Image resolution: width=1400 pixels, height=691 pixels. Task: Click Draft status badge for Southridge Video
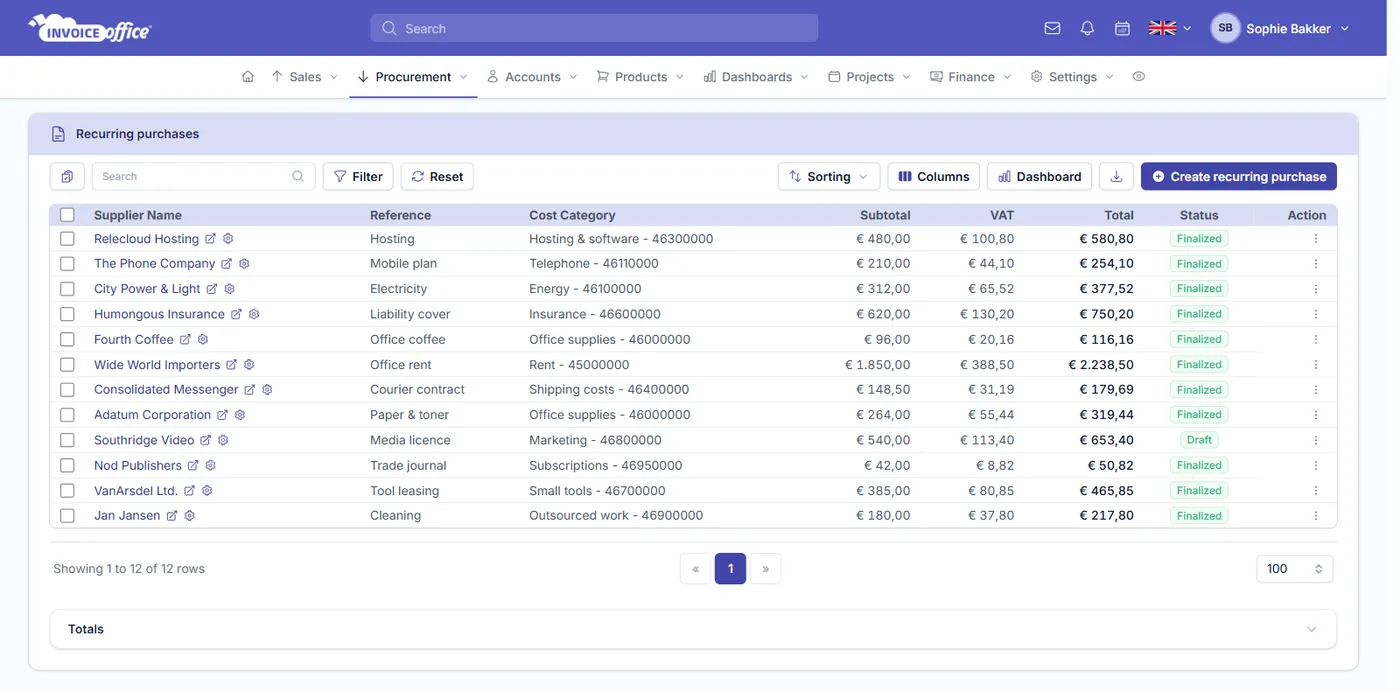coord(1199,440)
